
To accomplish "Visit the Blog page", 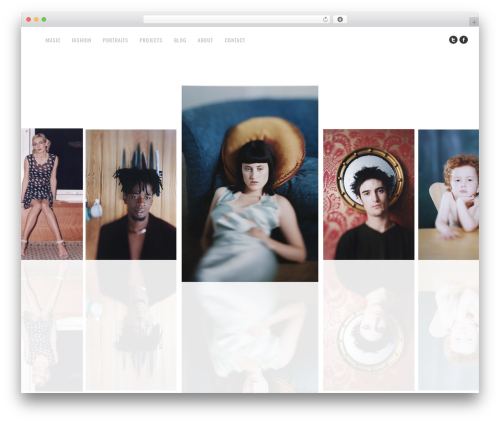I will click(x=180, y=40).
